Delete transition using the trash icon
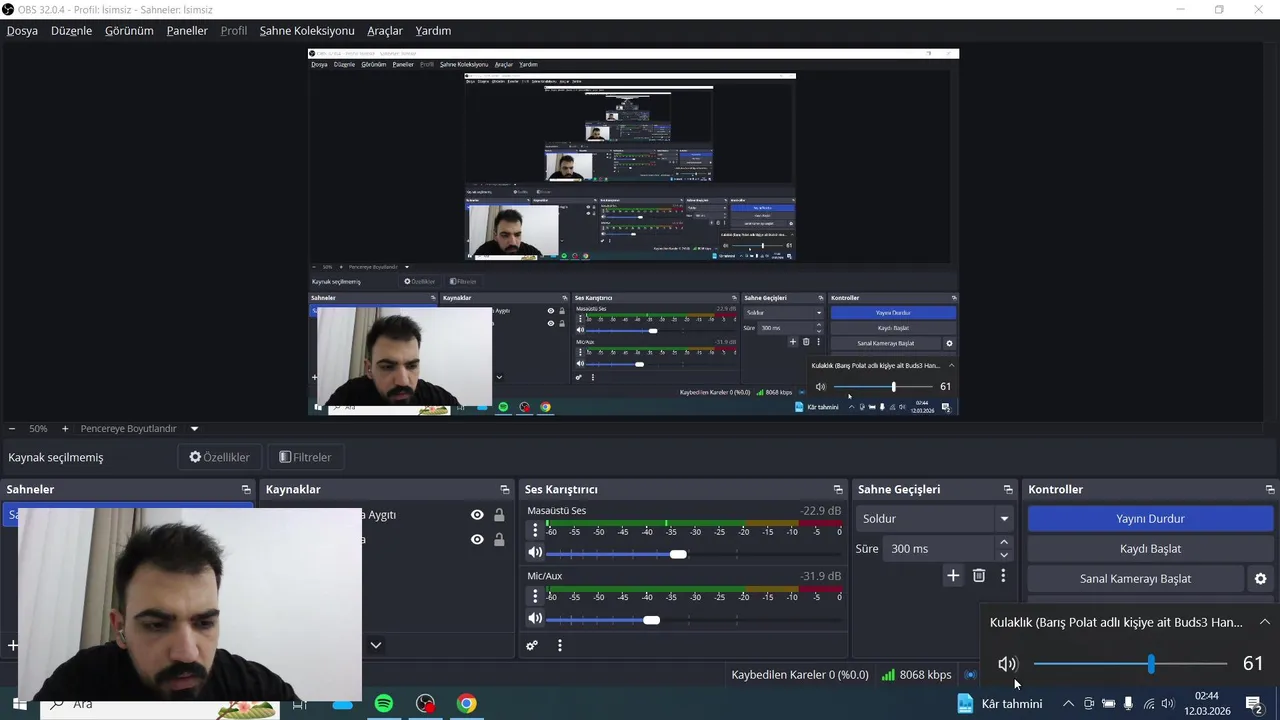 pyautogui.click(x=979, y=575)
